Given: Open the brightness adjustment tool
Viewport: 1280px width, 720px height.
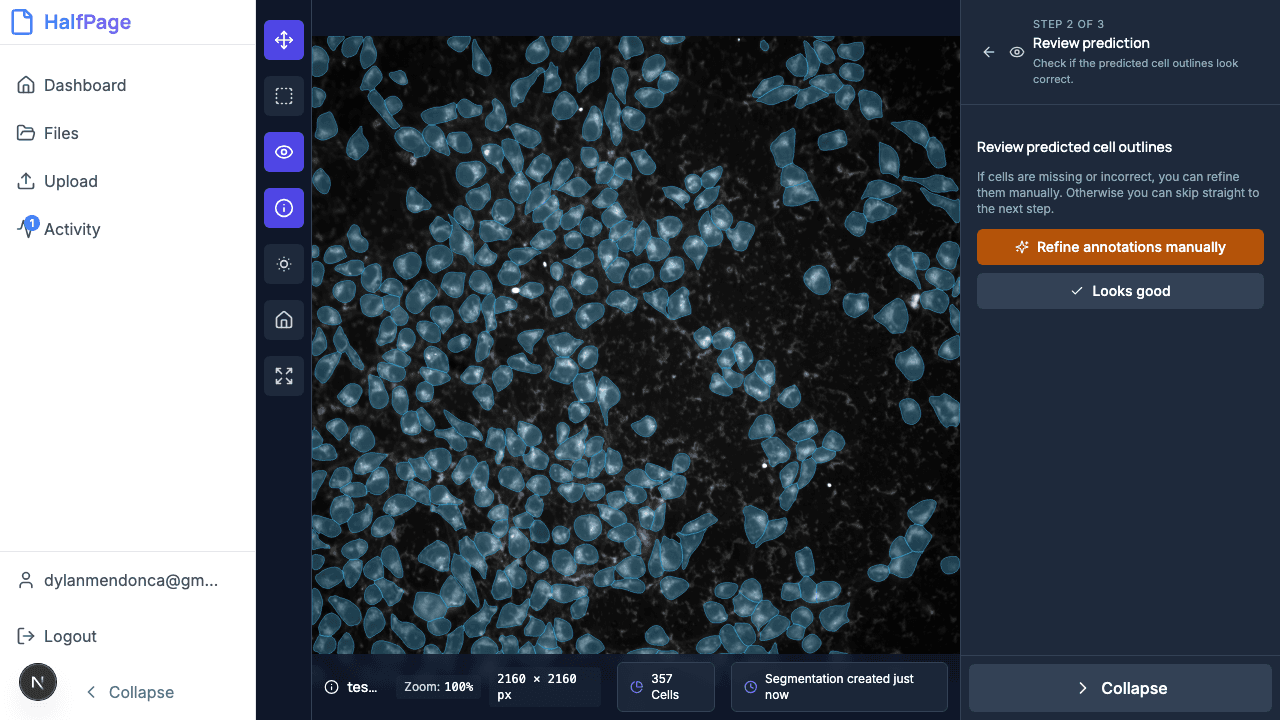Looking at the screenshot, I should [x=283, y=264].
